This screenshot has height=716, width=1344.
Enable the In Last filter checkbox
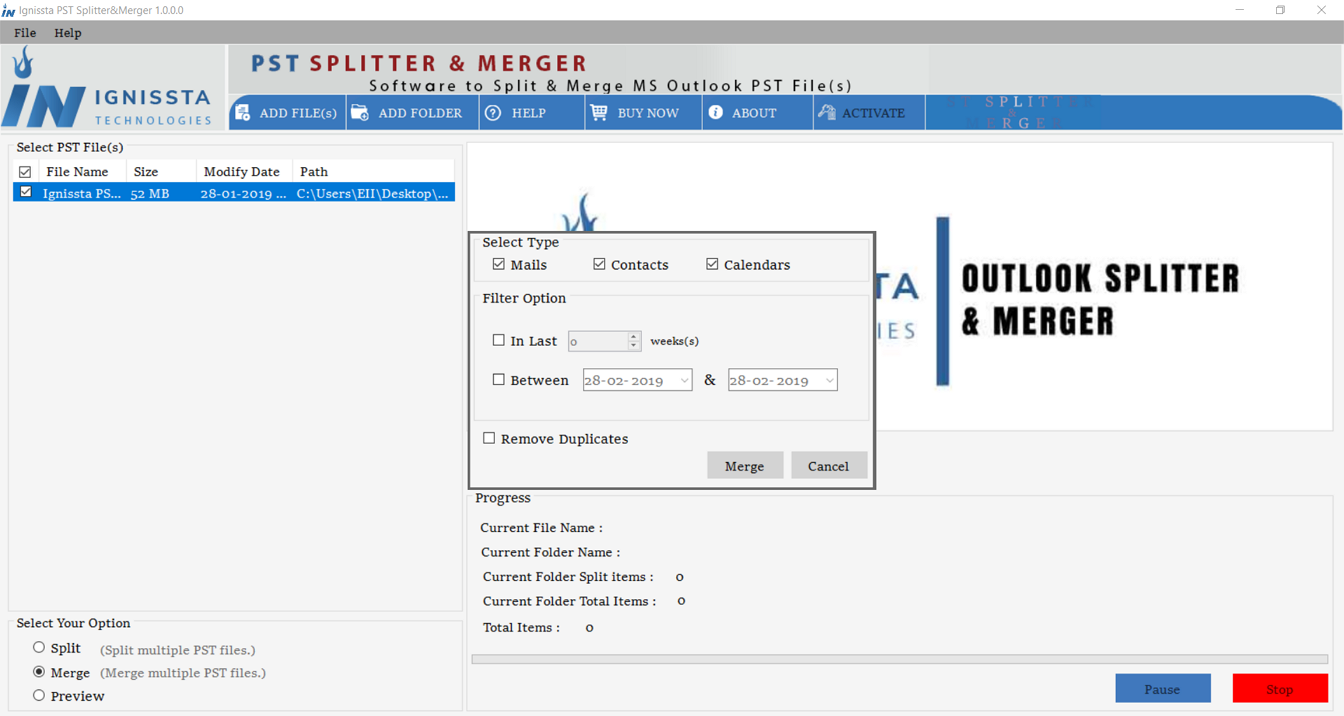click(x=499, y=340)
